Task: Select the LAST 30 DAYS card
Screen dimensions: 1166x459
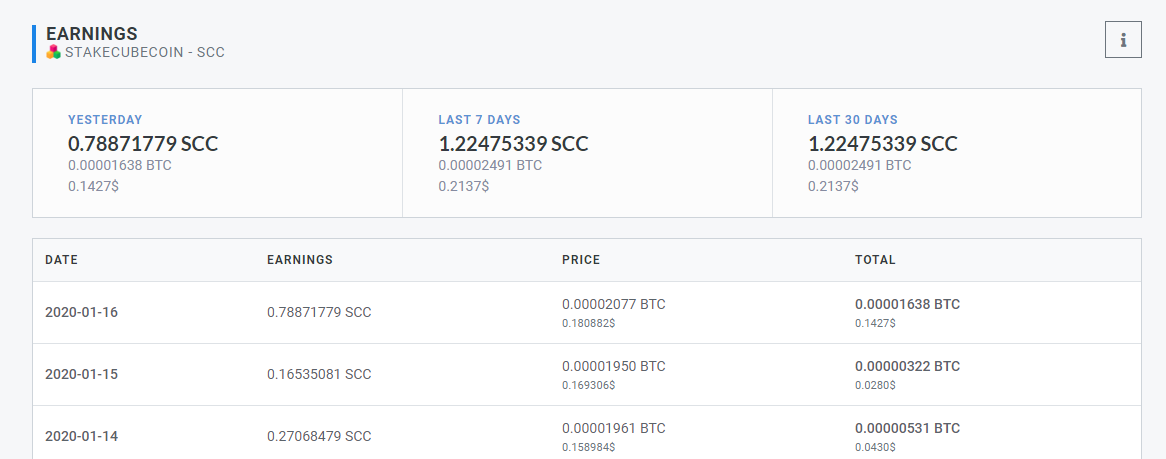Action: pyautogui.click(x=956, y=153)
